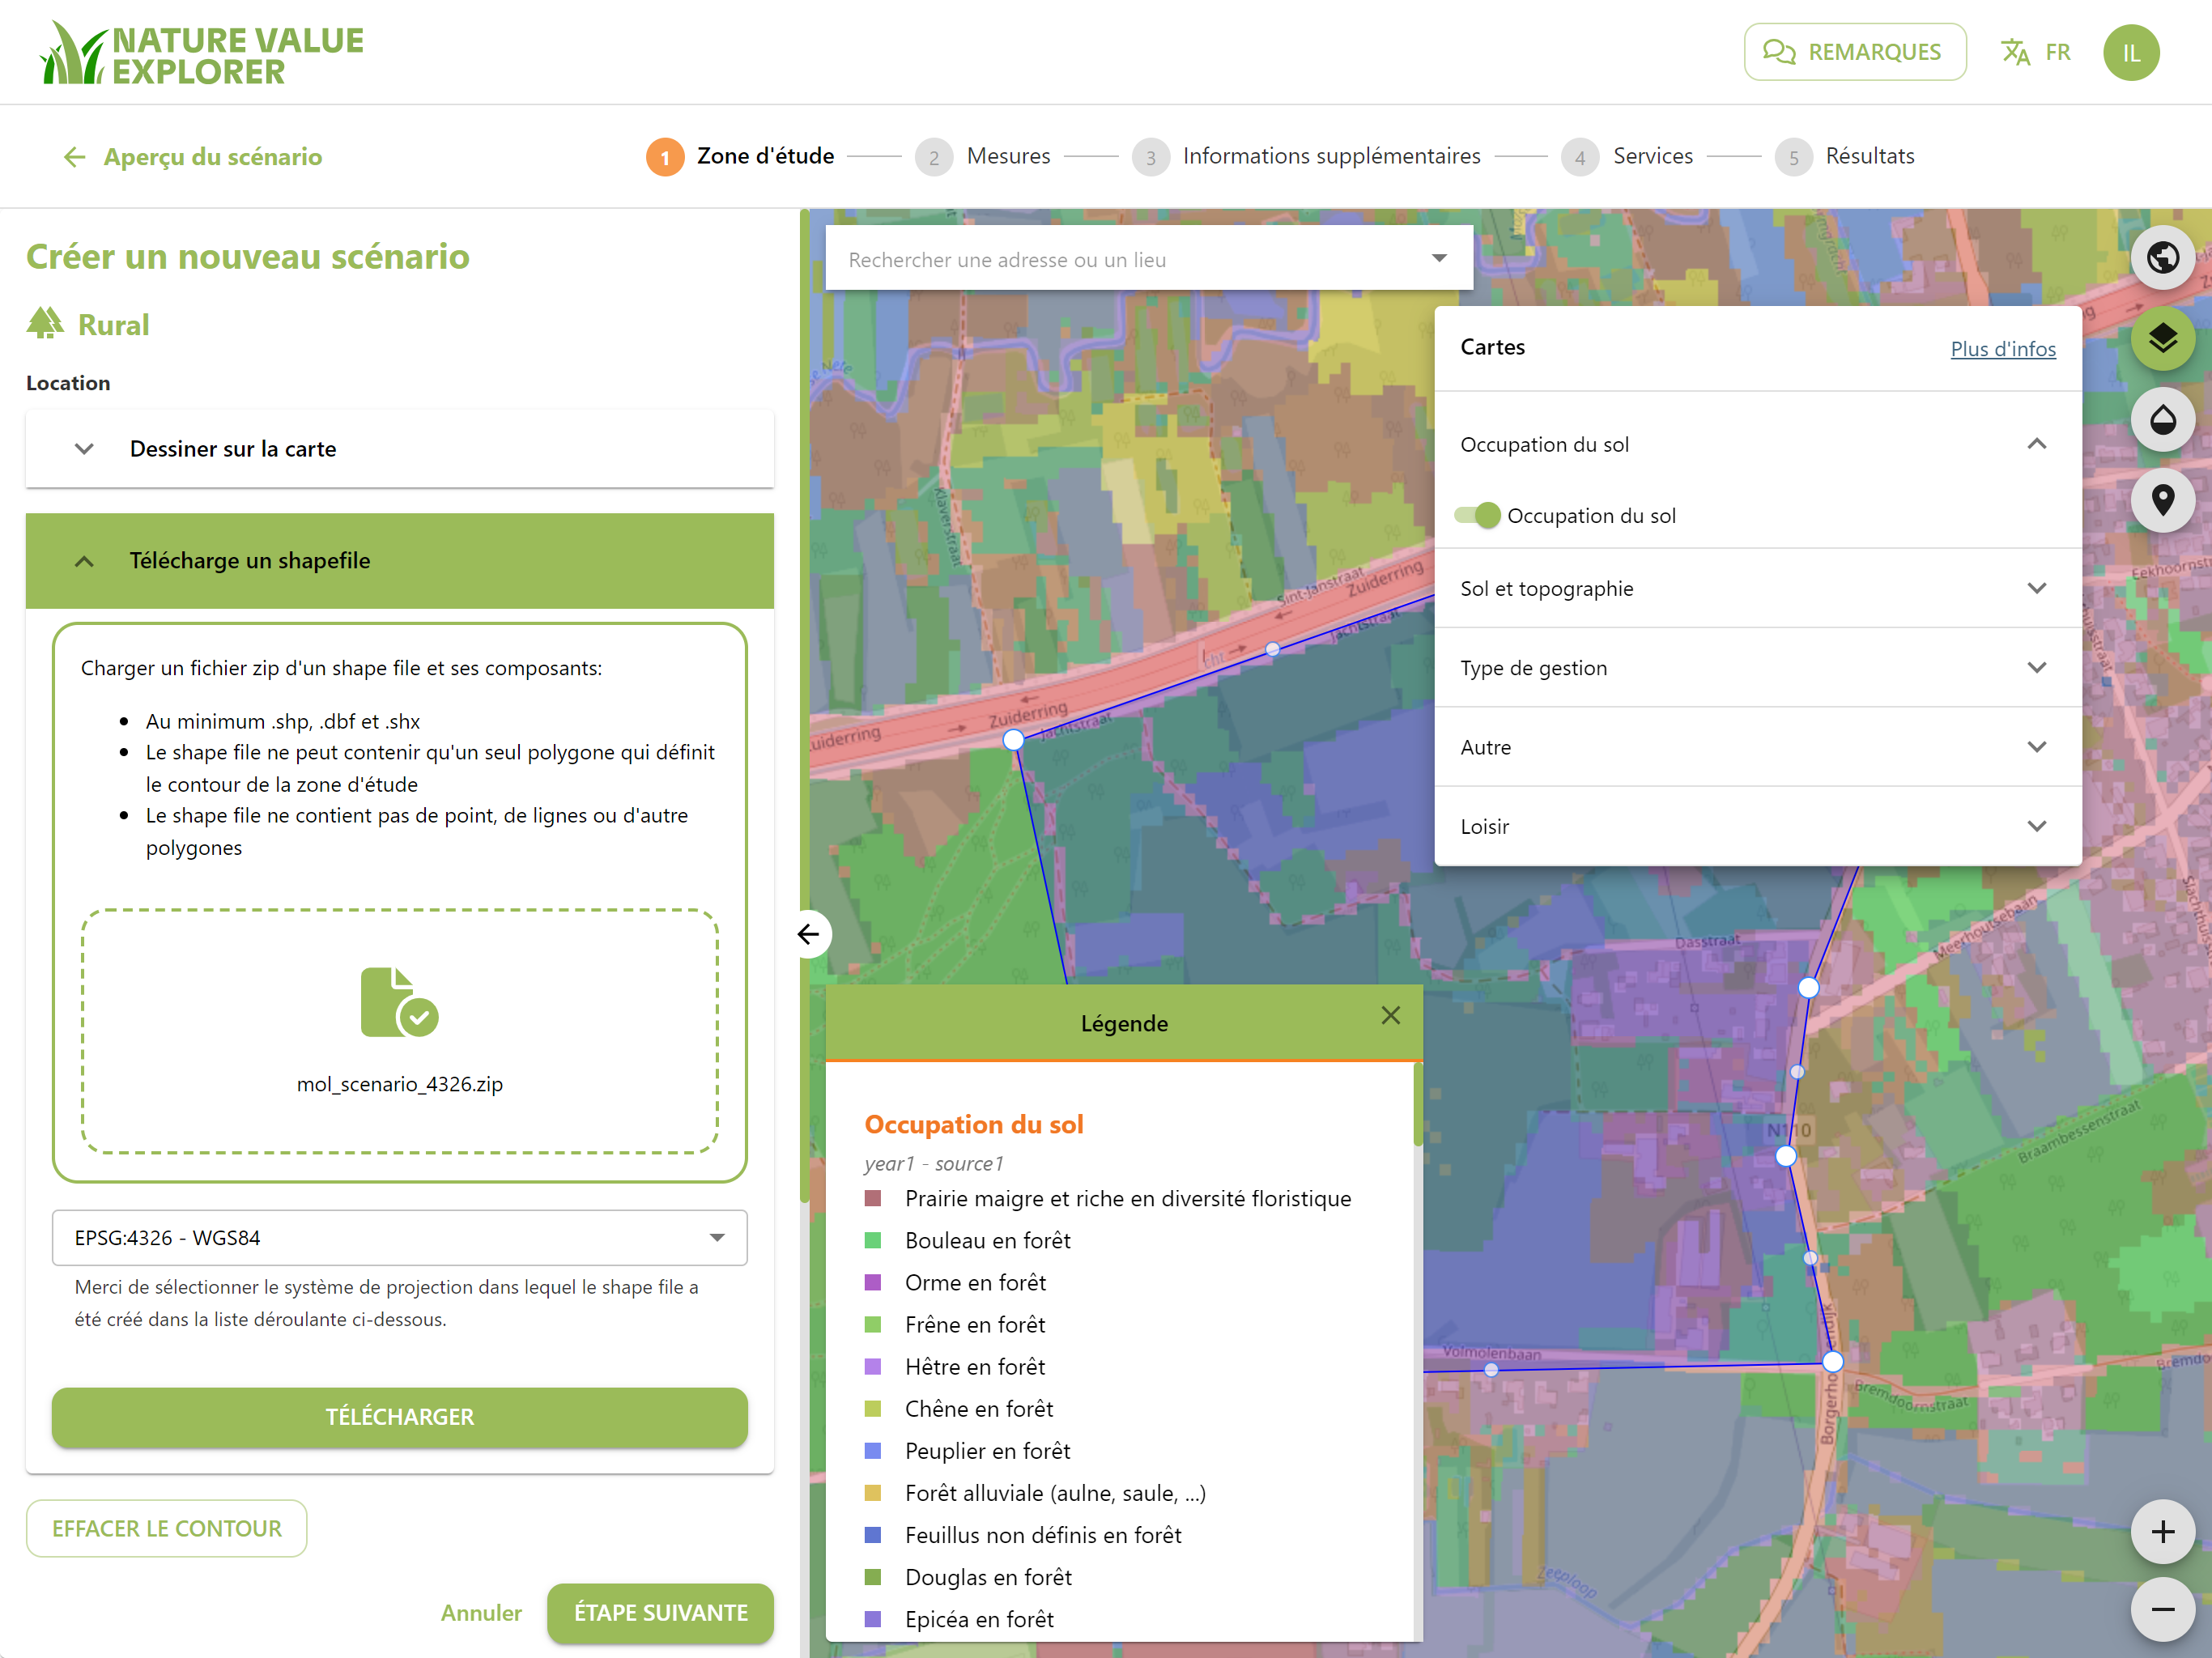Click the FR language icon

[2015, 52]
